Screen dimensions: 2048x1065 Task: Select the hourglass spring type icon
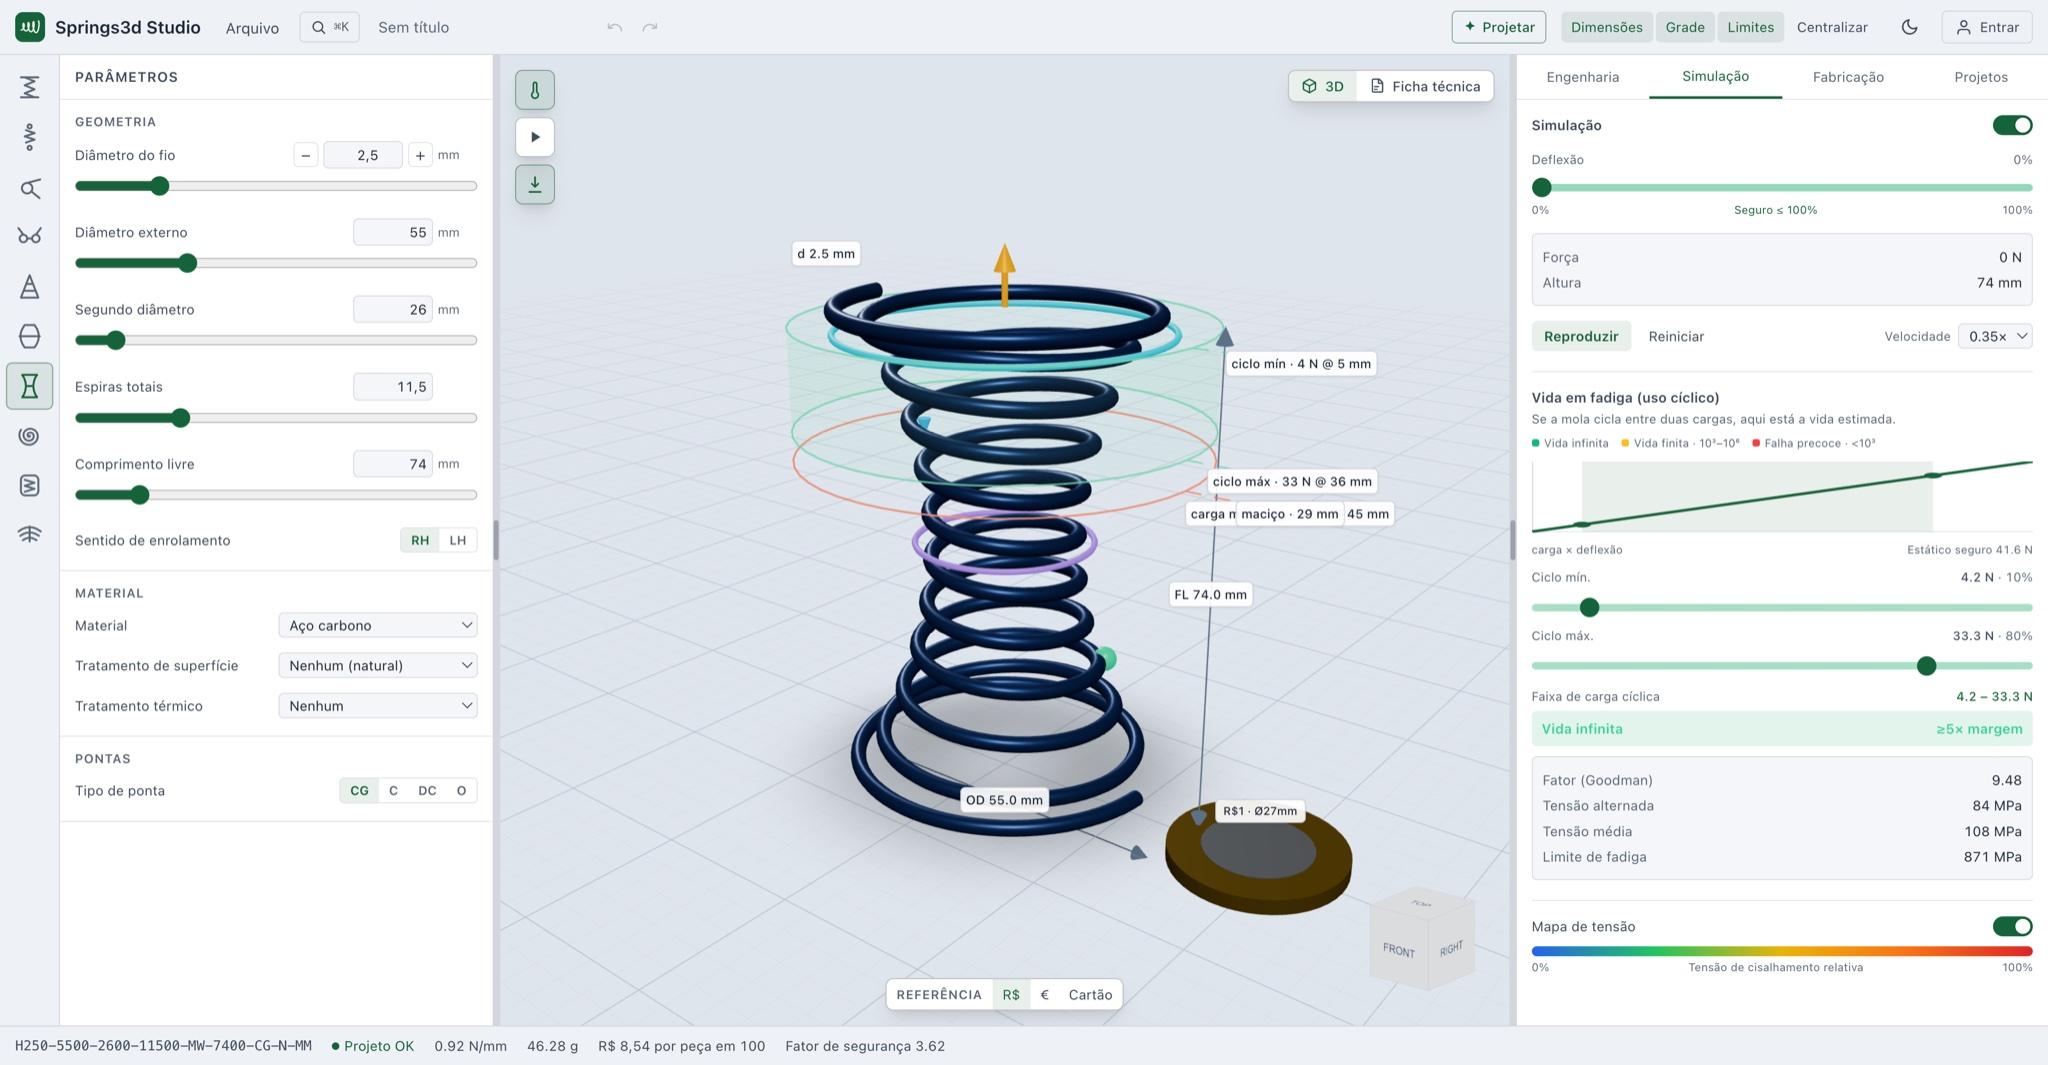(29, 386)
